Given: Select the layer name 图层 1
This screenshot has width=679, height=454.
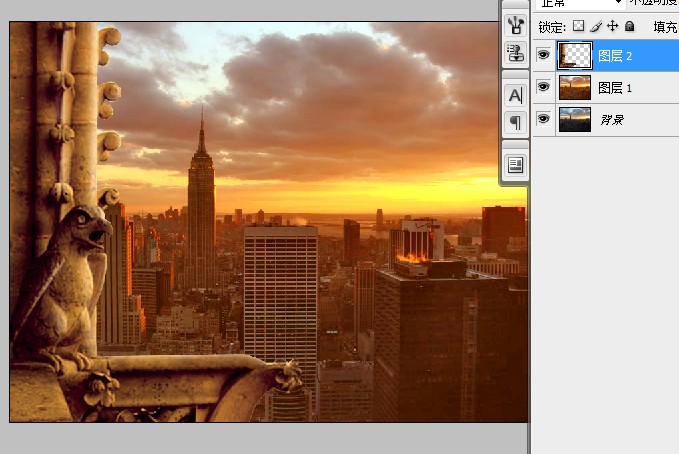Looking at the screenshot, I should coord(615,88).
